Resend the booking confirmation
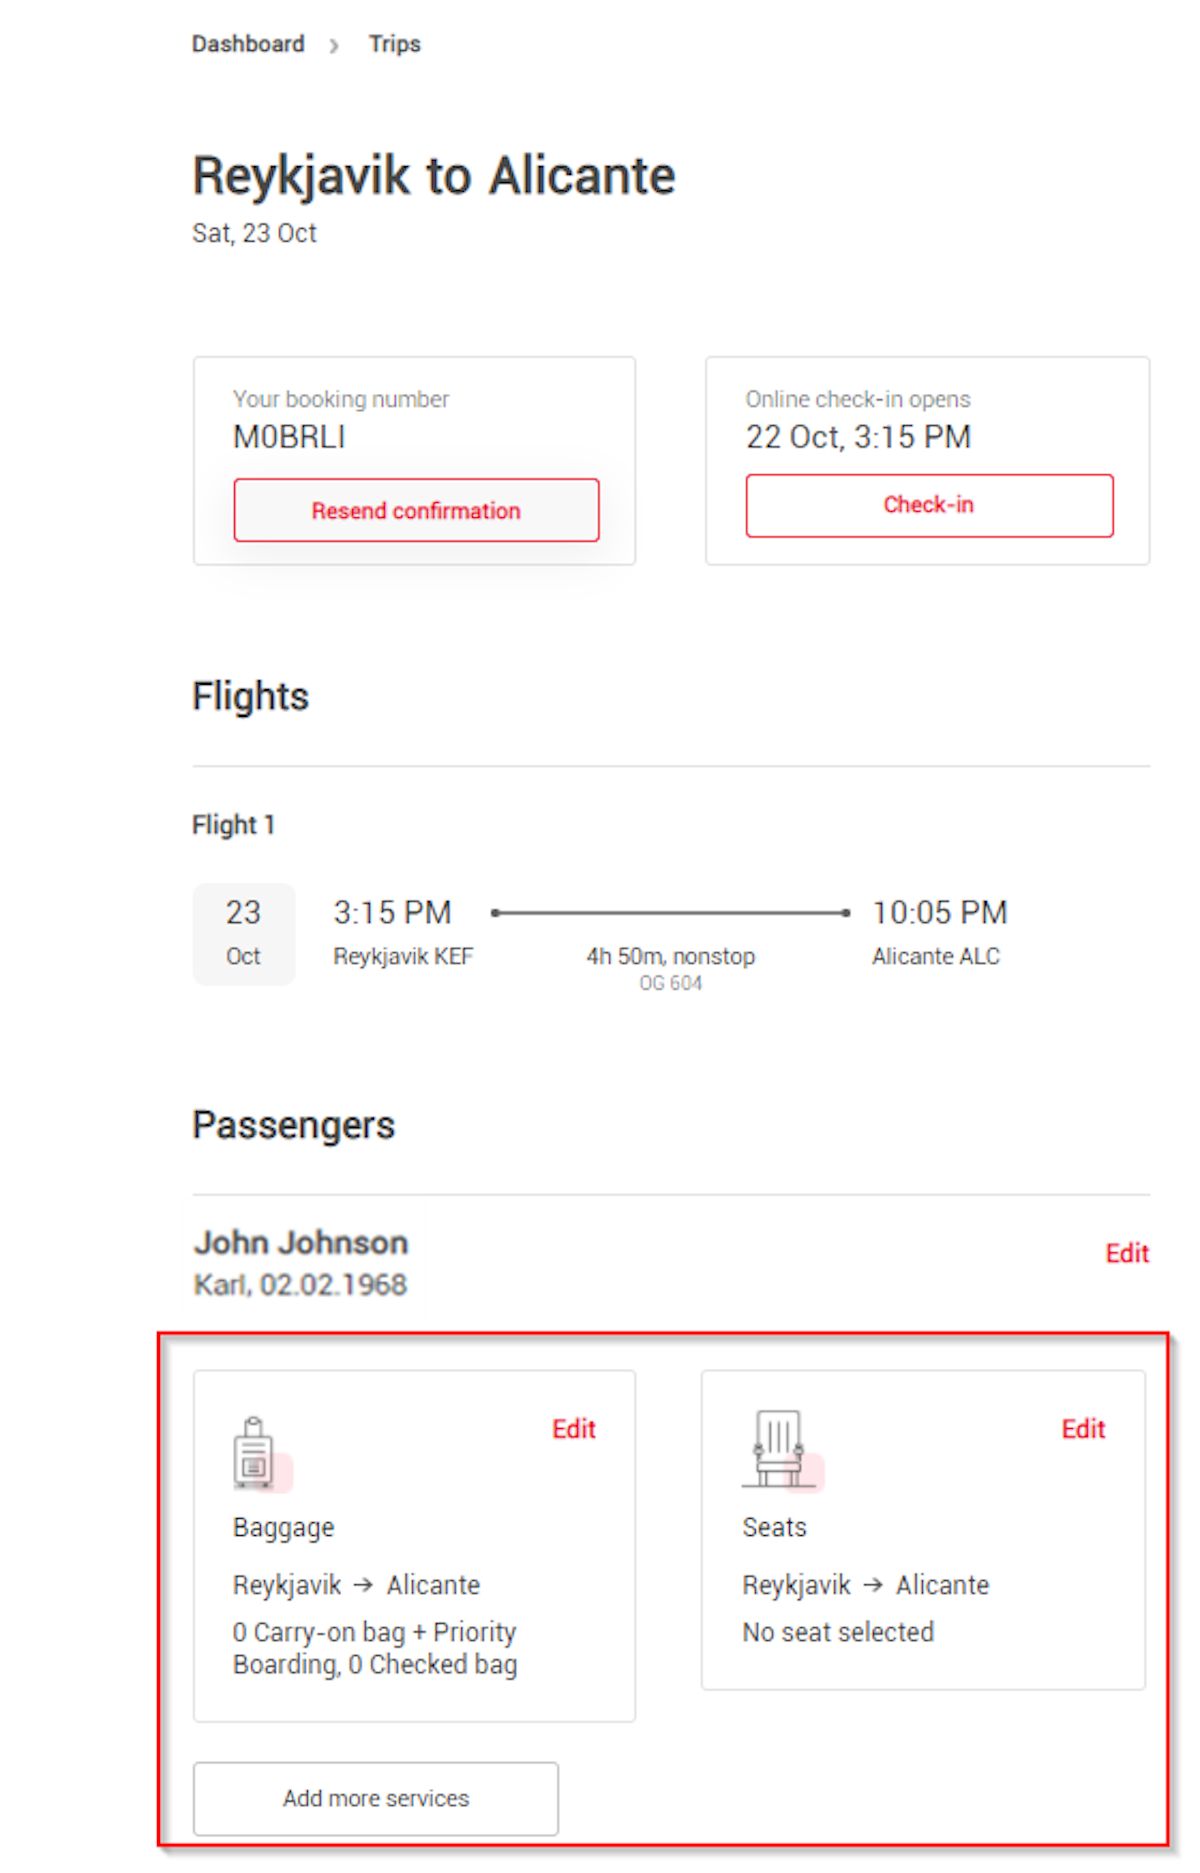This screenshot has width=1200, height=1873. point(416,510)
